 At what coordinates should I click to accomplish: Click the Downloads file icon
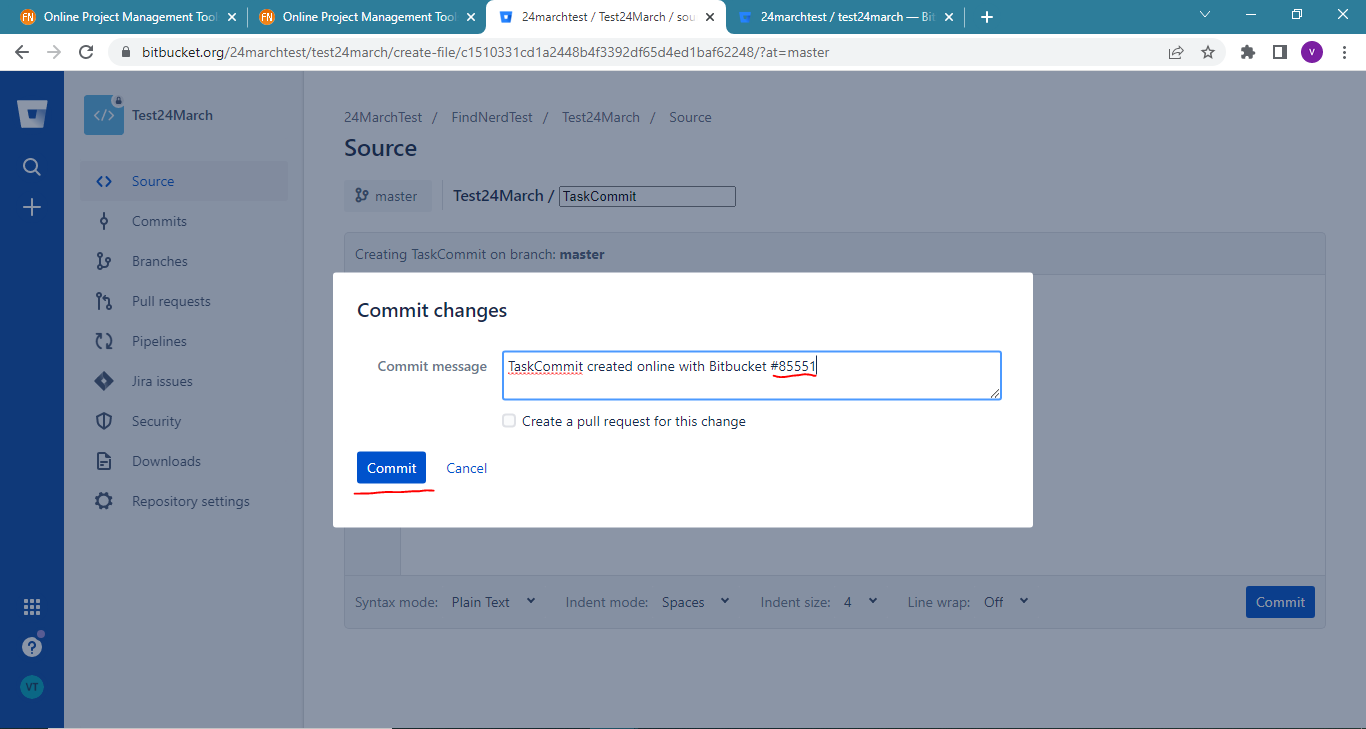(x=104, y=461)
